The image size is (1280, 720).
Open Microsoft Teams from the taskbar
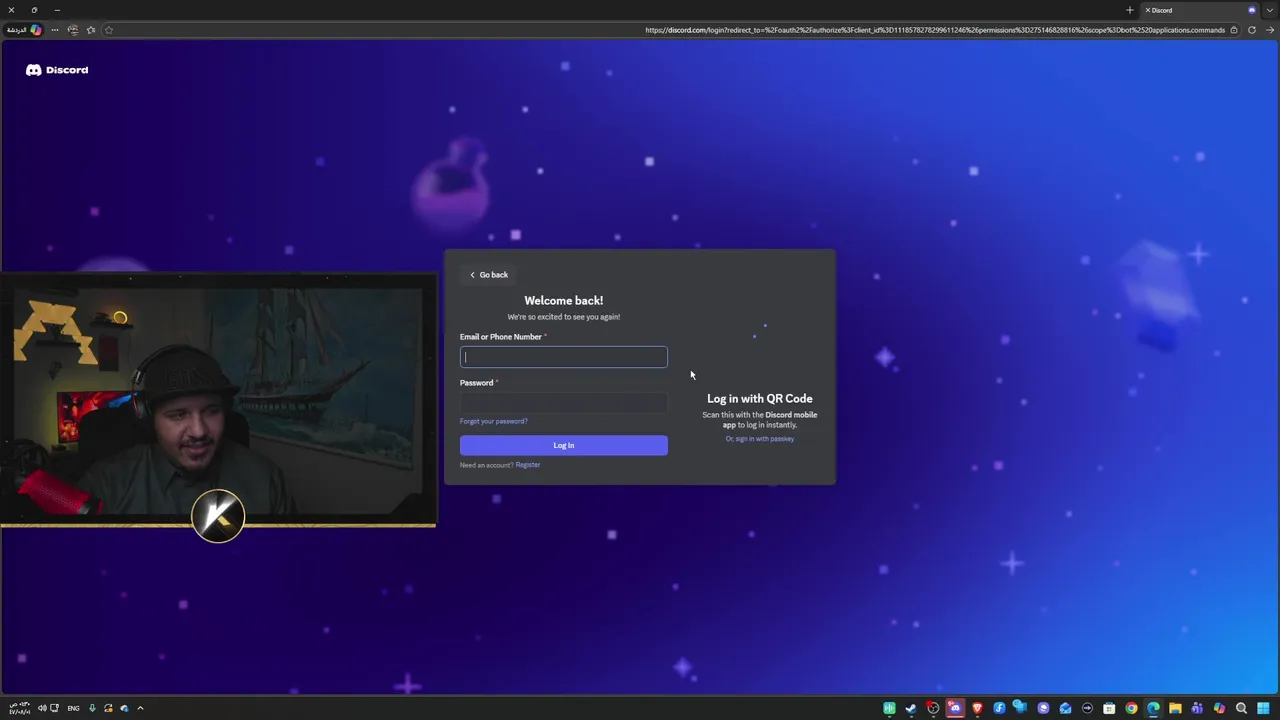pos(1197,708)
